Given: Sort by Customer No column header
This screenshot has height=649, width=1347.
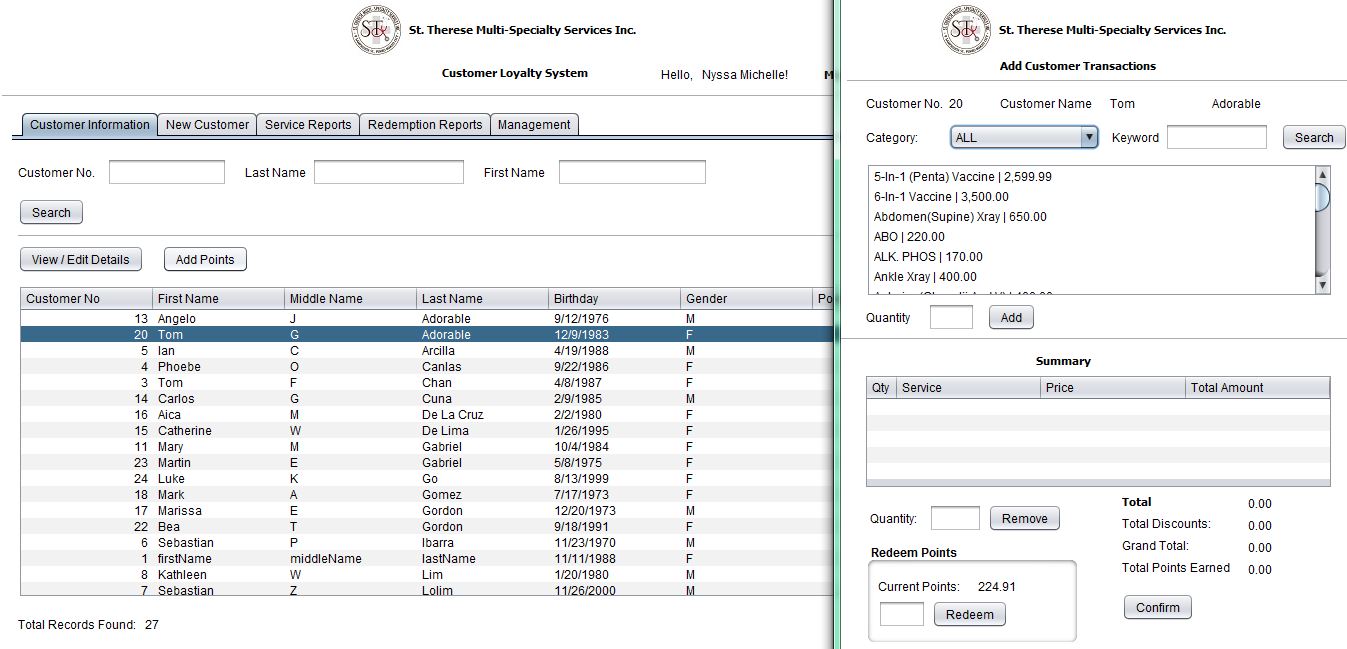Looking at the screenshot, I should 86,298.
